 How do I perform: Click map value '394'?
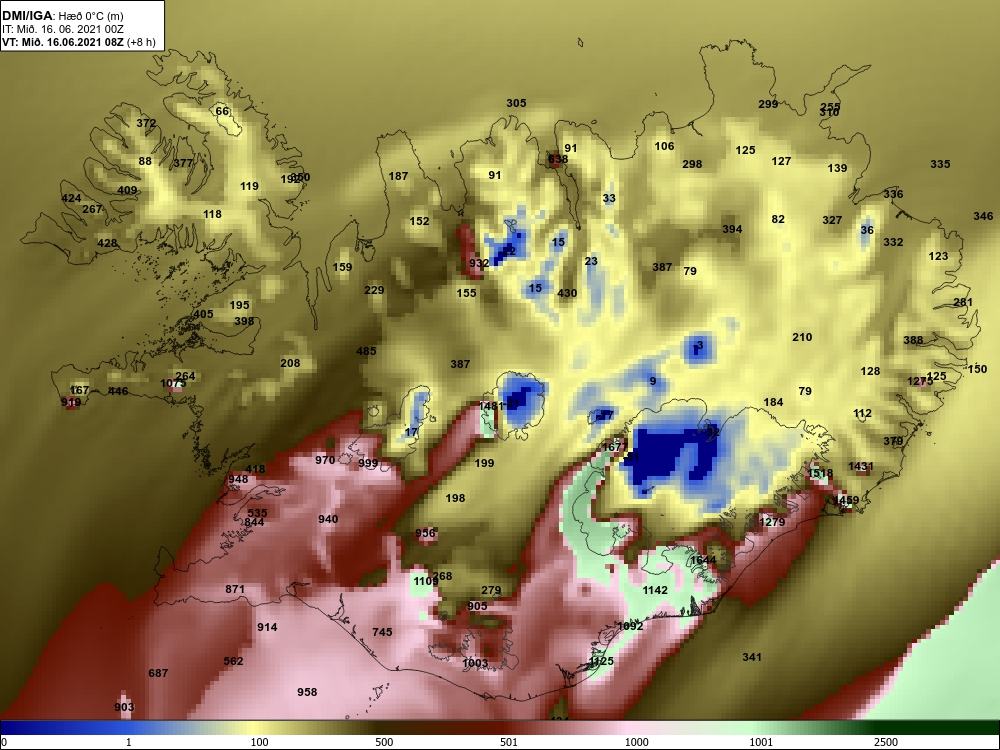pyautogui.click(x=732, y=229)
